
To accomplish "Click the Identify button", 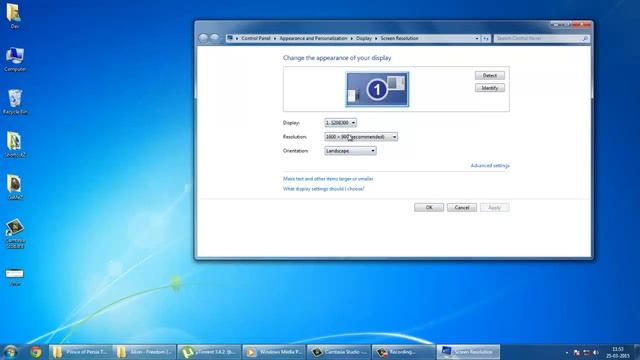I will [x=489, y=88].
